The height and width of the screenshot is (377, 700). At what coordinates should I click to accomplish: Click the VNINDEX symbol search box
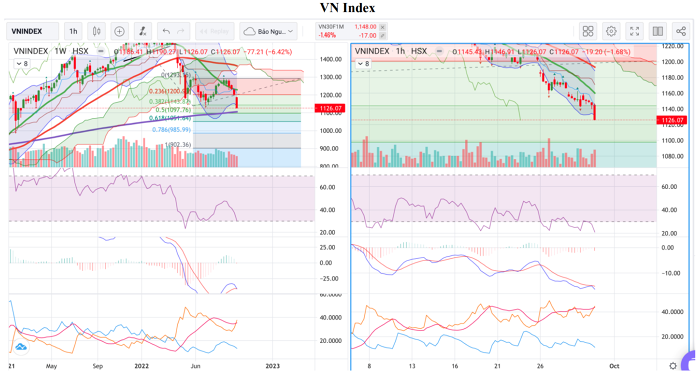(33, 31)
